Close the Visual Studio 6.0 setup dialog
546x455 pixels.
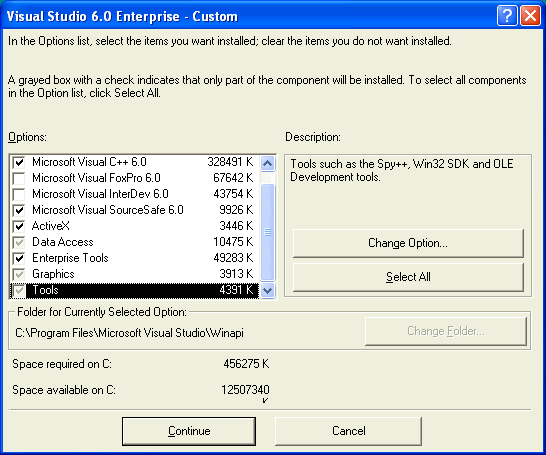click(530, 16)
